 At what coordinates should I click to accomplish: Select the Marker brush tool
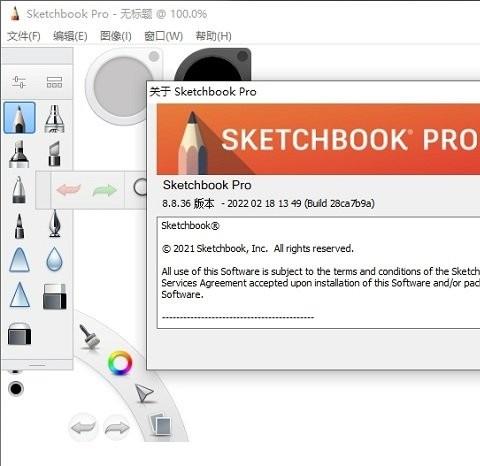tap(19, 154)
